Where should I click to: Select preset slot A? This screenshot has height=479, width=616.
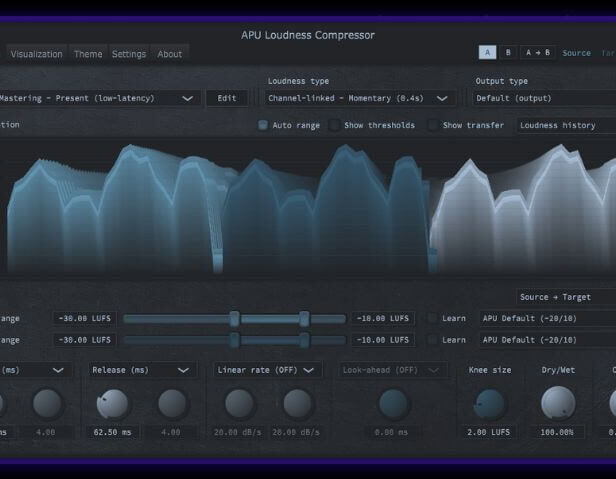[x=487, y=52]
